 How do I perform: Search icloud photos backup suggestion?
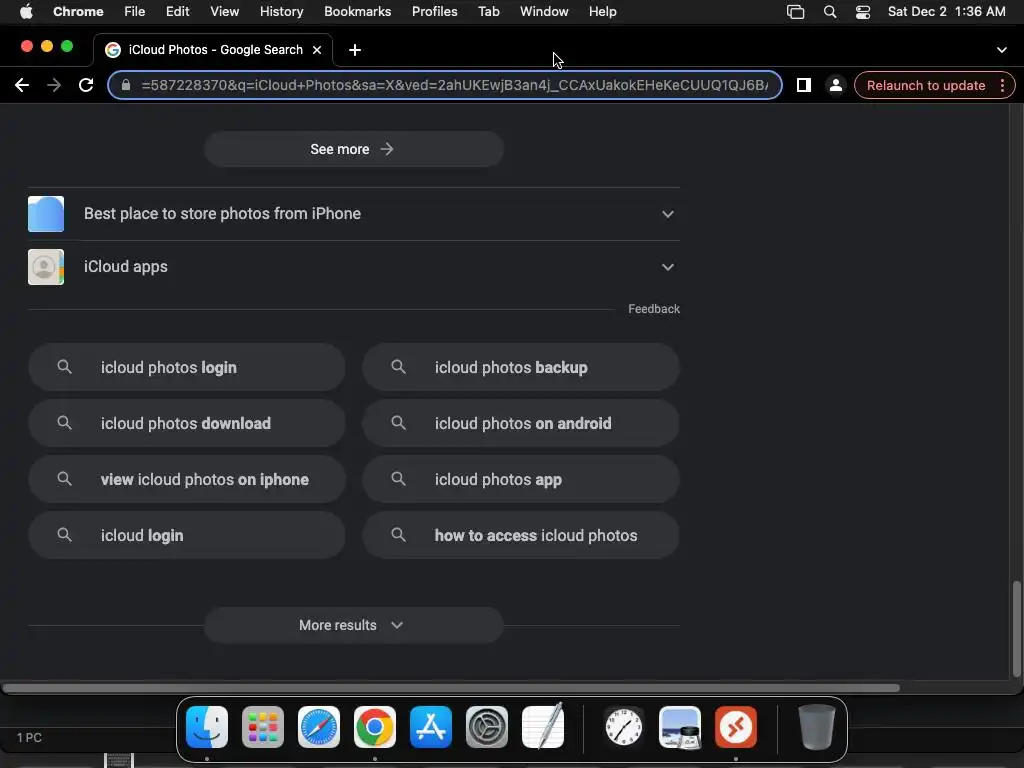tap(520, 367)
